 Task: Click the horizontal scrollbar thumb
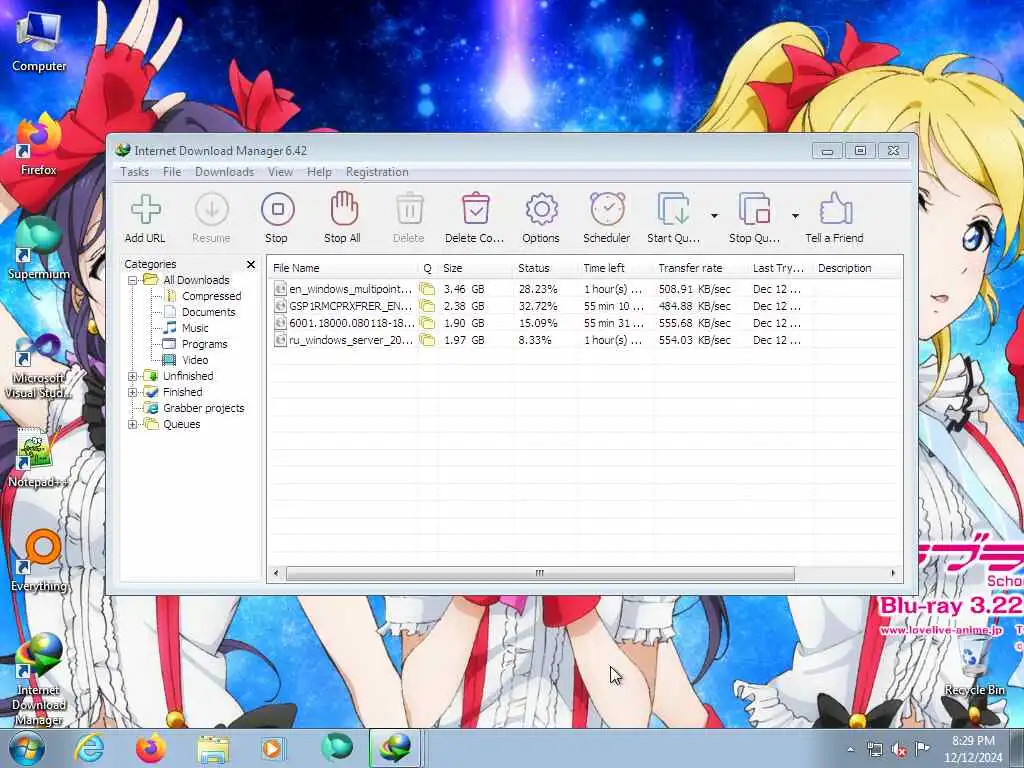coord(541,573)
